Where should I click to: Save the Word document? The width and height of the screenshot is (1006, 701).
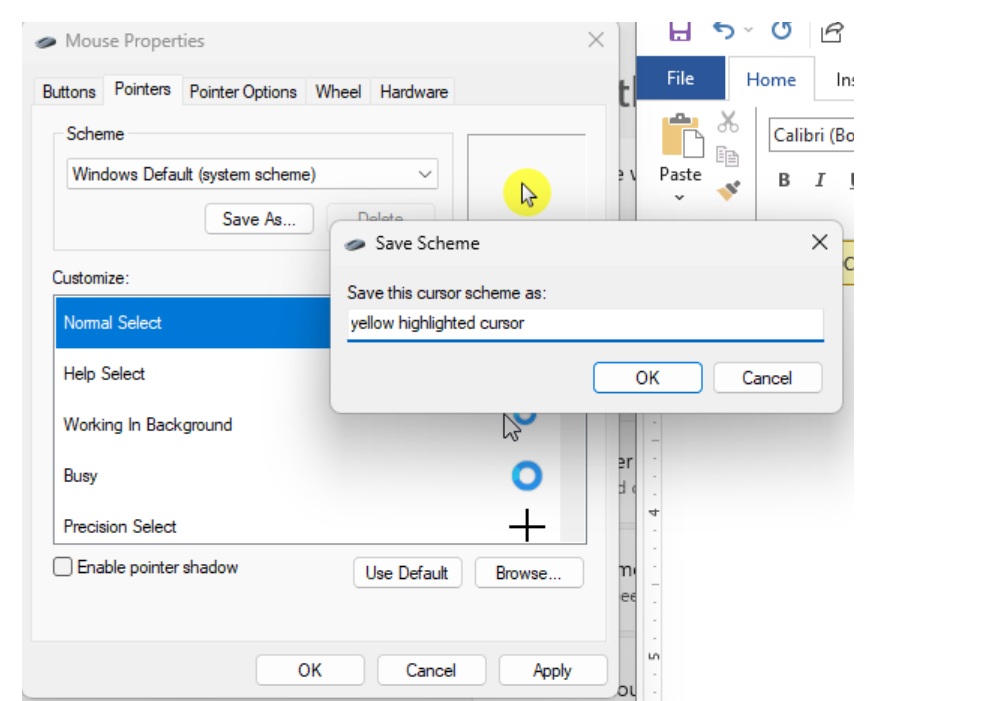pyautogui.click(x=681, y=31)
